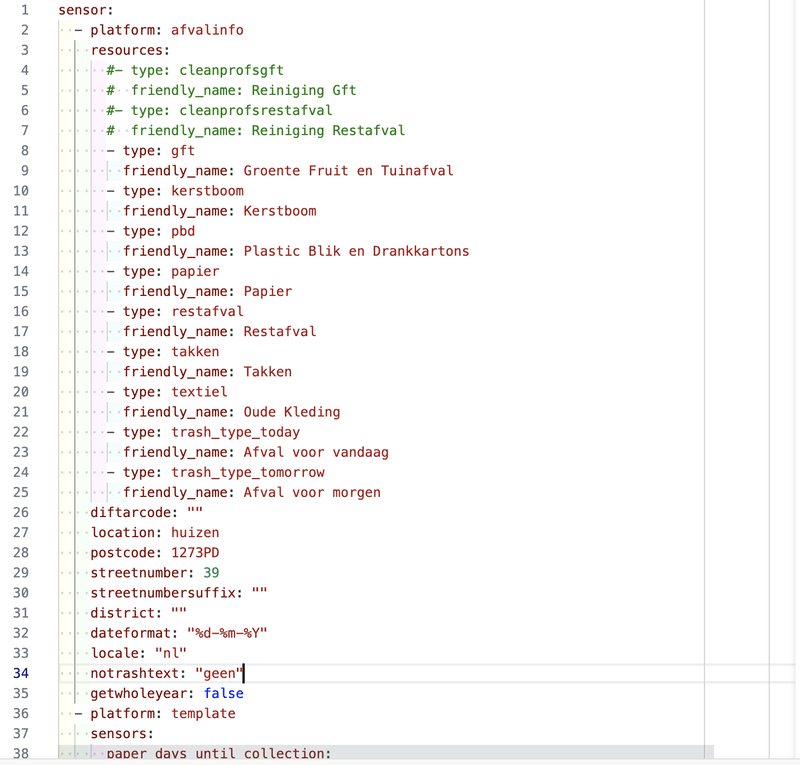Click 'papier' type value on line 14
This screenshot has width=800, height=765.
(195, 271)
